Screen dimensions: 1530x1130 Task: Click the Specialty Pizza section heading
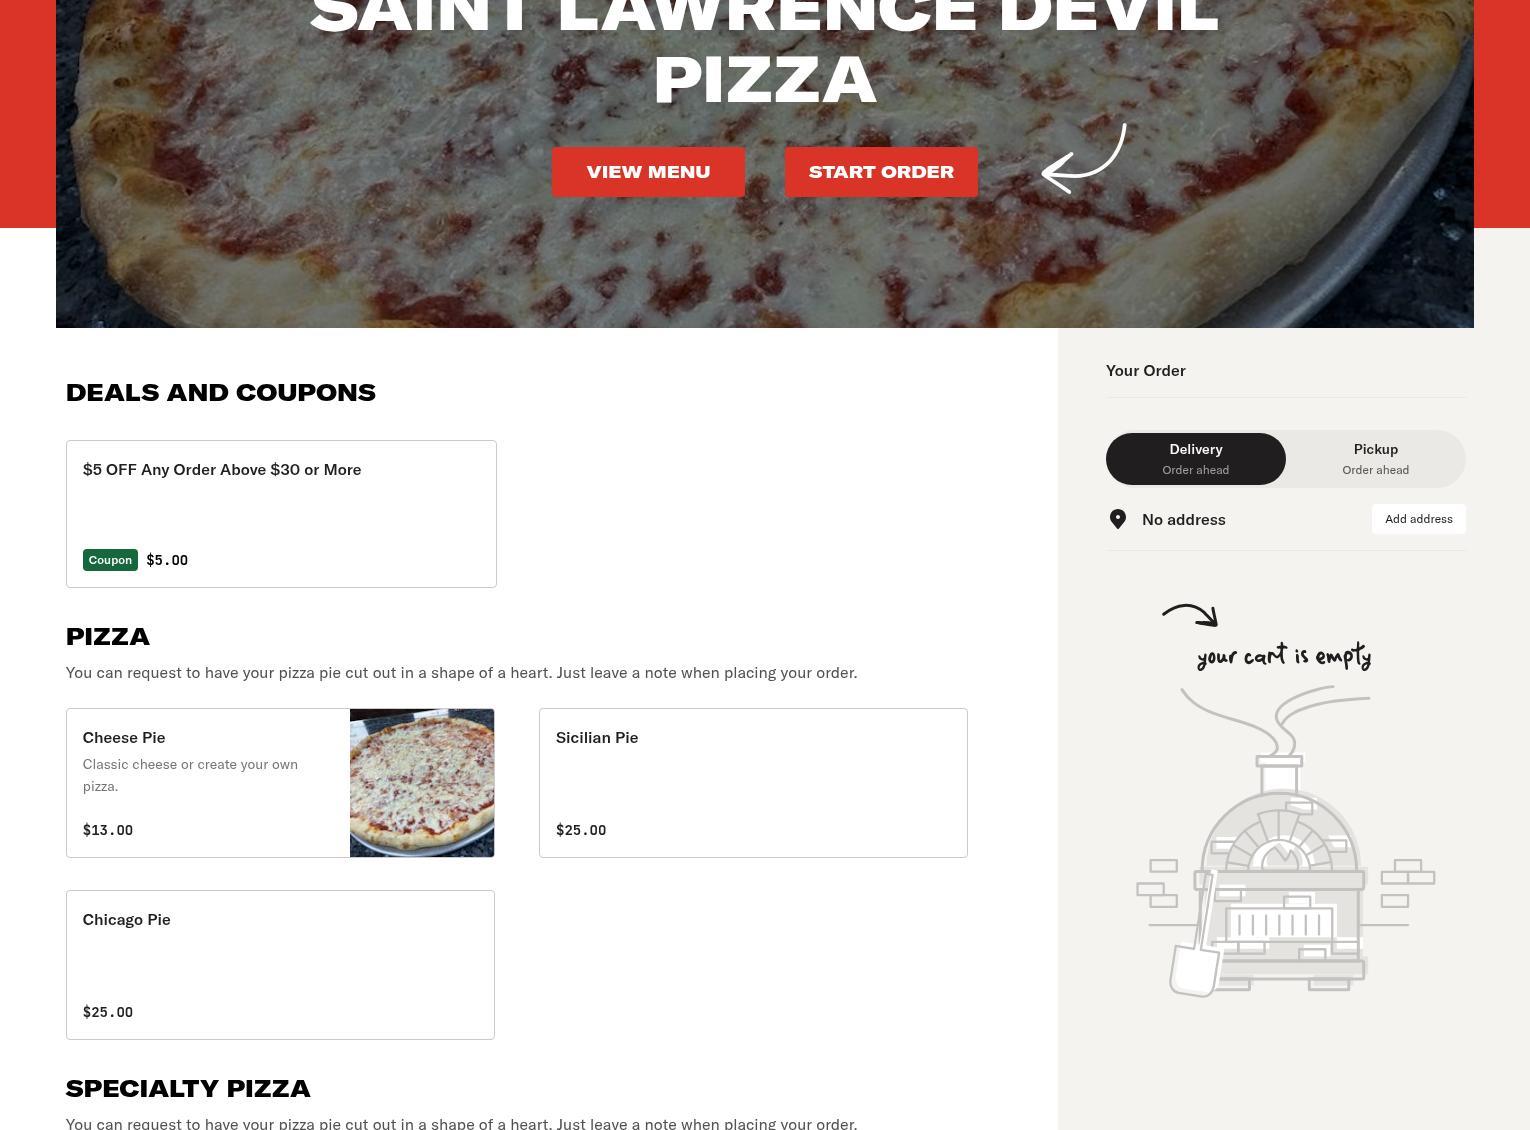(x=188, y=1088)
